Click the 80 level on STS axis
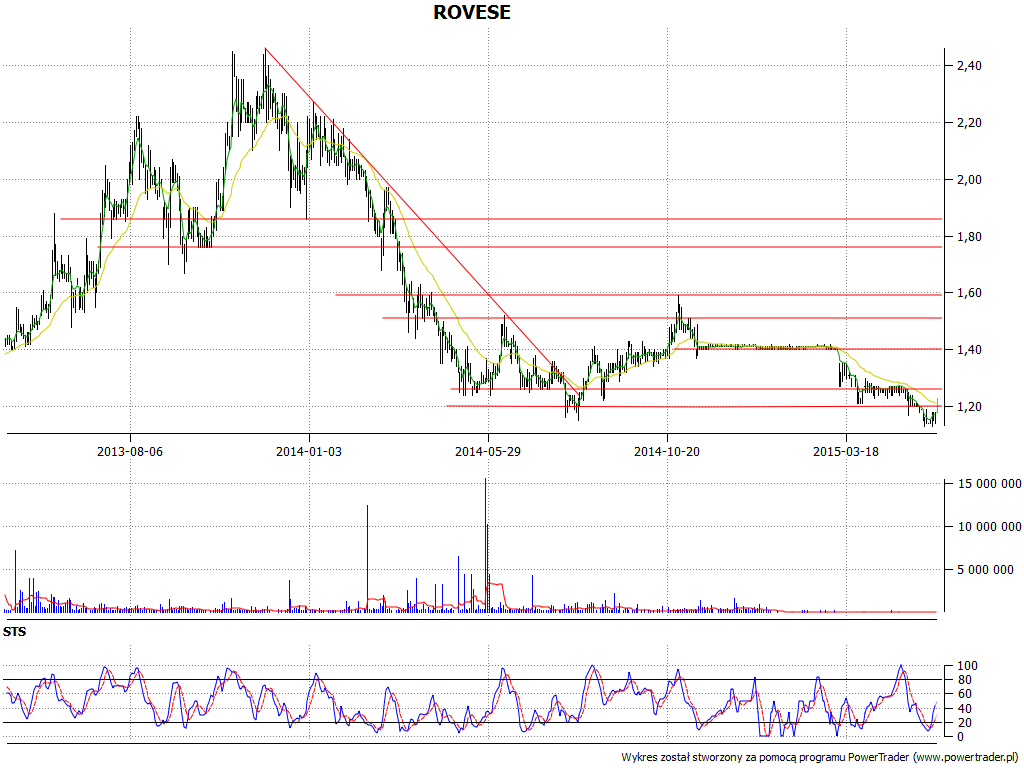Viewport: 1024px width, 768px height. [967, 680]
